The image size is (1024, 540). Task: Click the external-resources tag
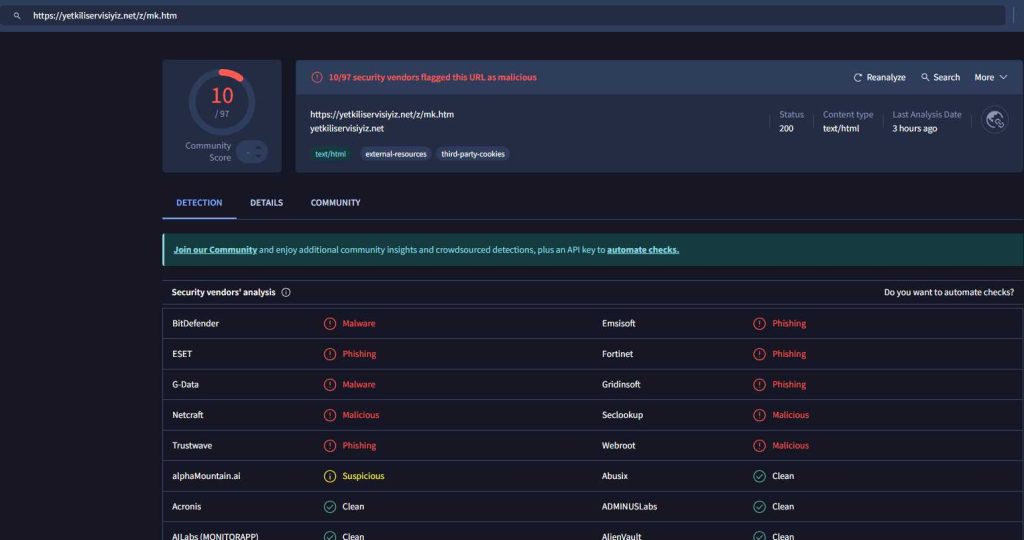click(396, 154)
